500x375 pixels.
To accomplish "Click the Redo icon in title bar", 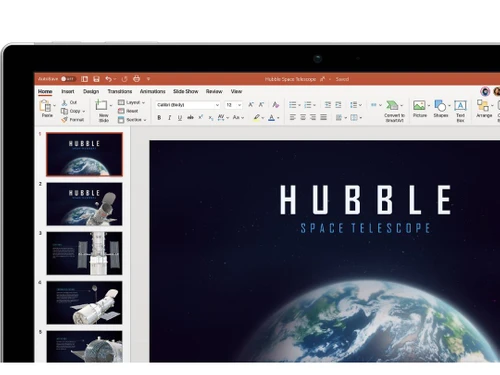I will point(124,79).
